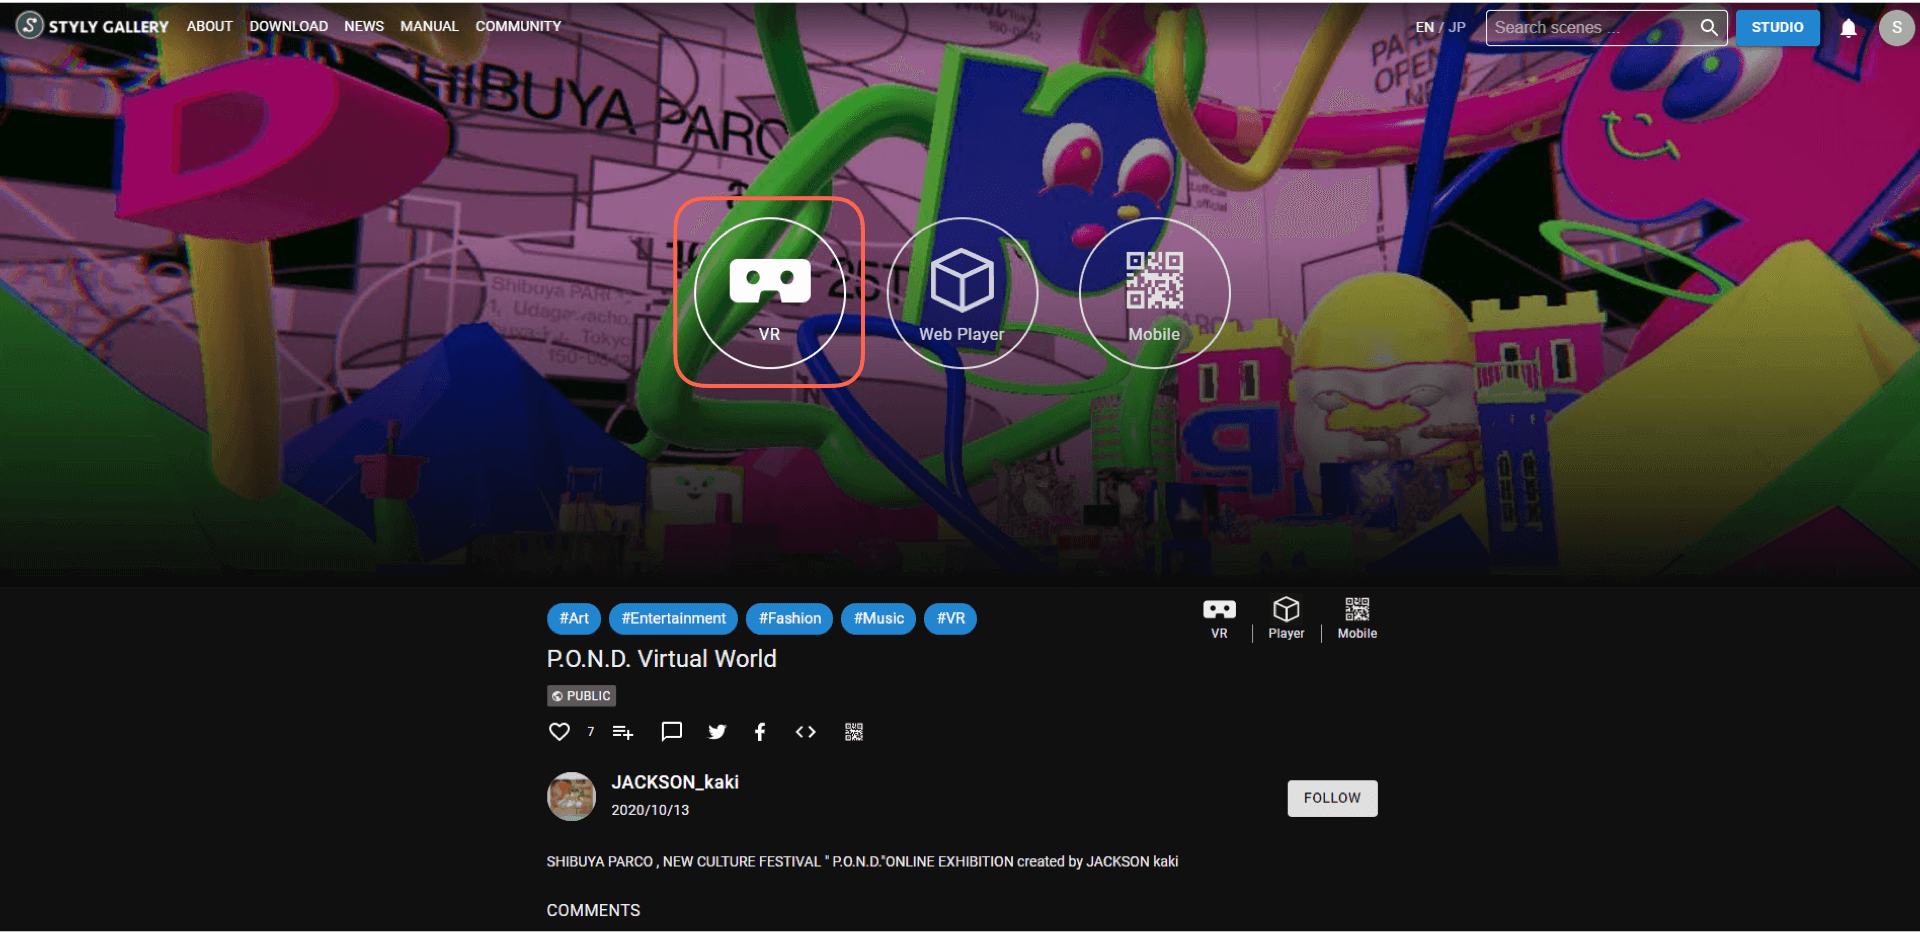Image resolution: width=1920 pixels, height=937 pixels.
Task: Follow the user JACKSON_kaki
Action: pos(1331,798)
